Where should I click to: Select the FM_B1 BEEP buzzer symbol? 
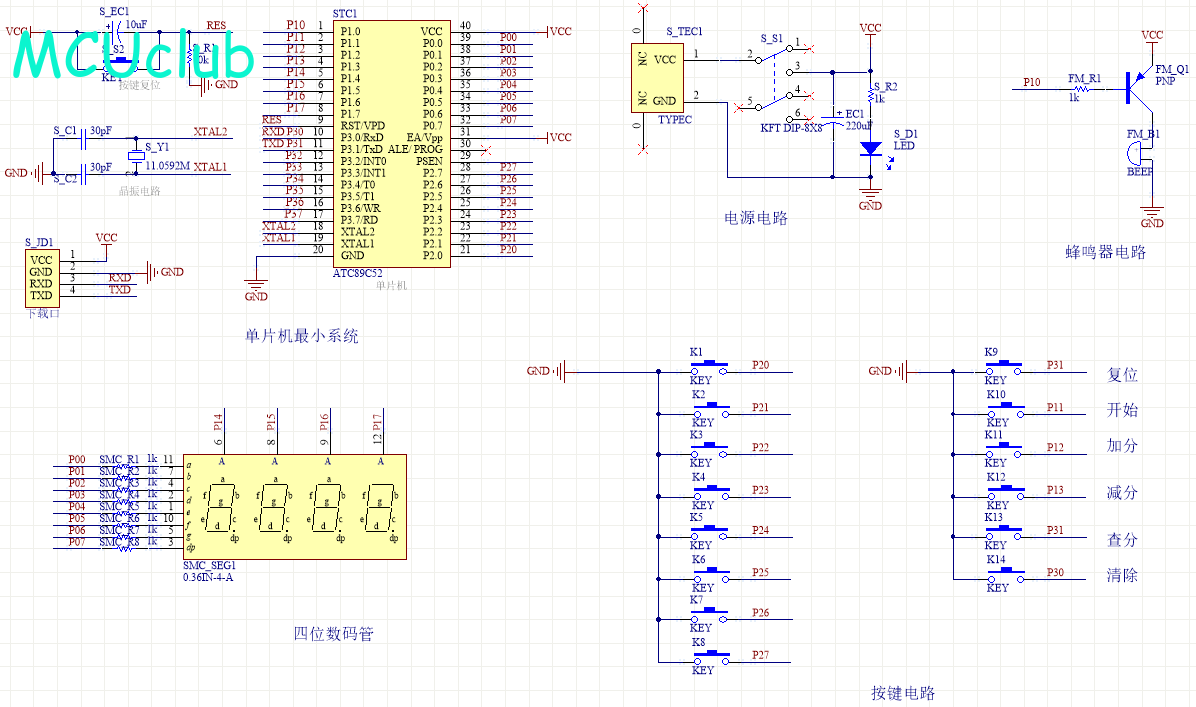point(1132,154)
